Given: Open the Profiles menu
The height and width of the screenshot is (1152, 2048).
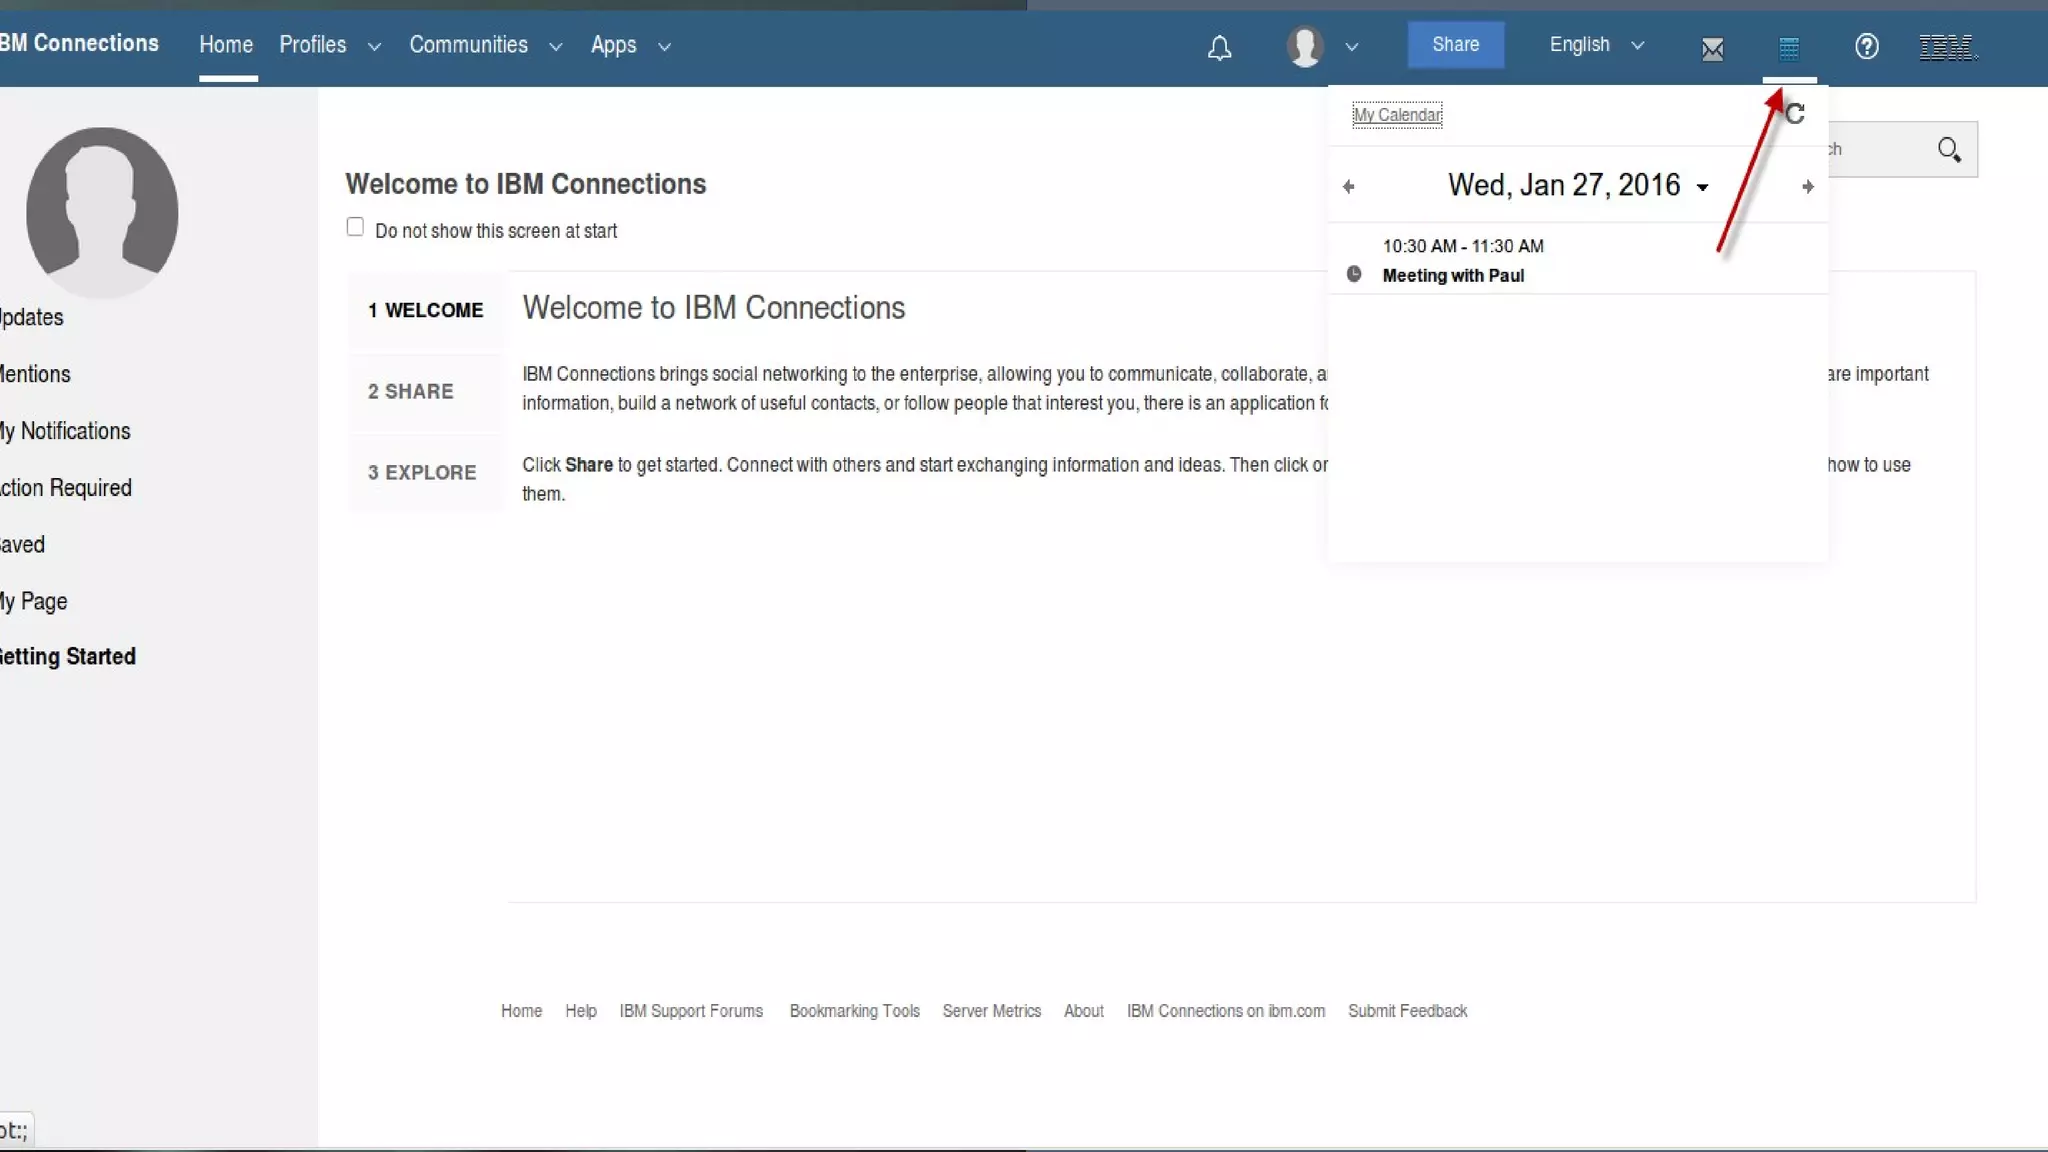Looking at the screenshot, I should (x=312, y=45).
